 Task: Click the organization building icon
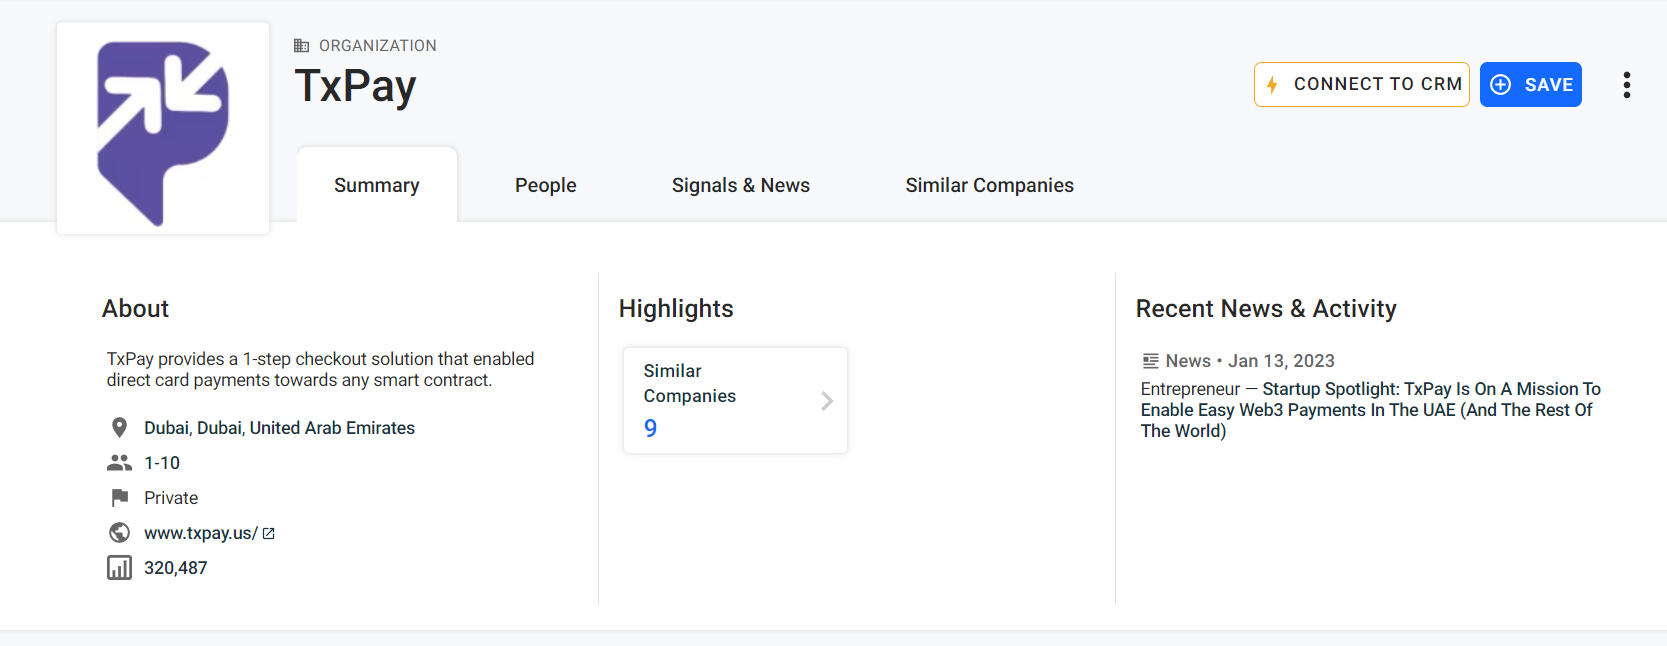tap(301, 46)
